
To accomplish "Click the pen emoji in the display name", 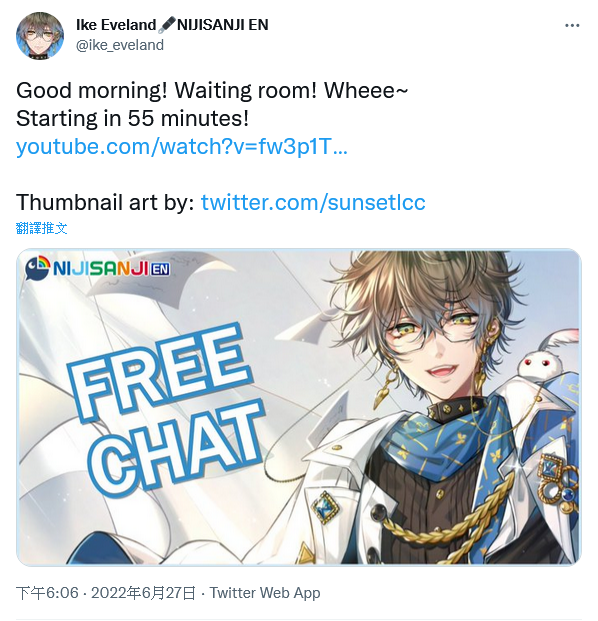I will pos(167,25).
